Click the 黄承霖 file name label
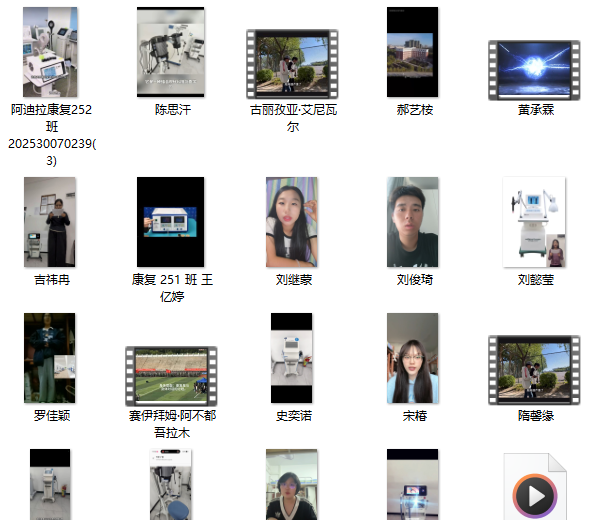The height and width of the screenshot is (532, 606). pyautogui.click(x=536, y=110)
